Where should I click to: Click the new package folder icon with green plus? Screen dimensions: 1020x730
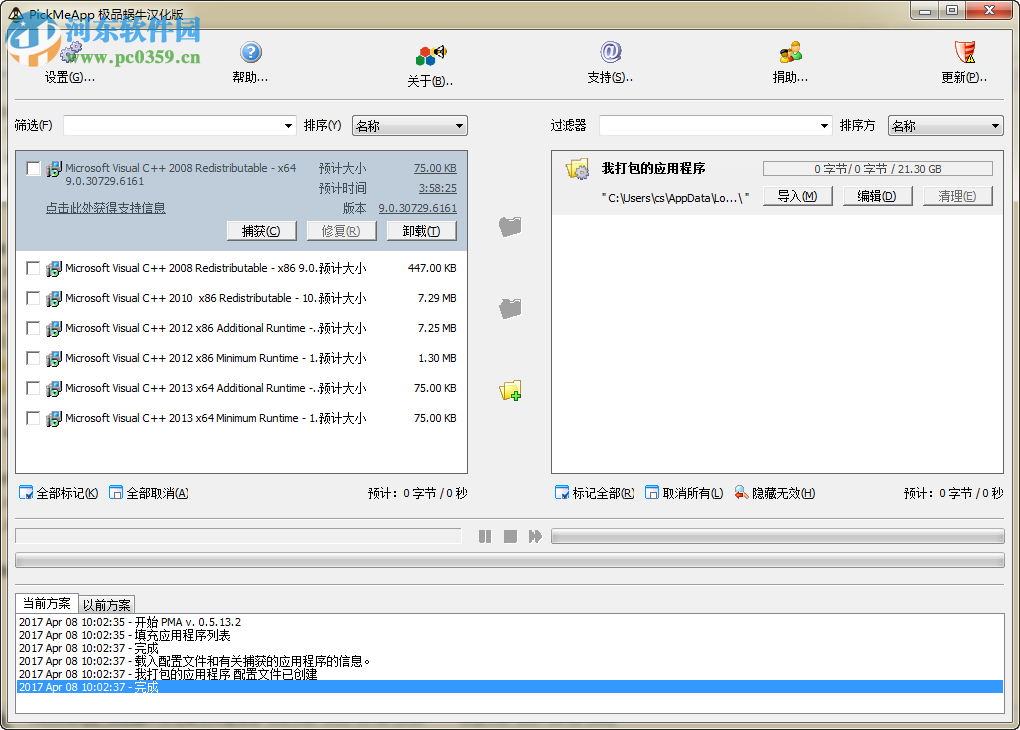click(x=510, y=390)
